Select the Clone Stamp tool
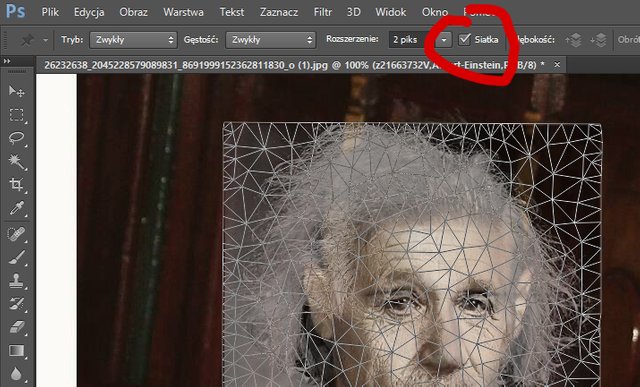This screenshot has height=387, width=640. [16, 280]
